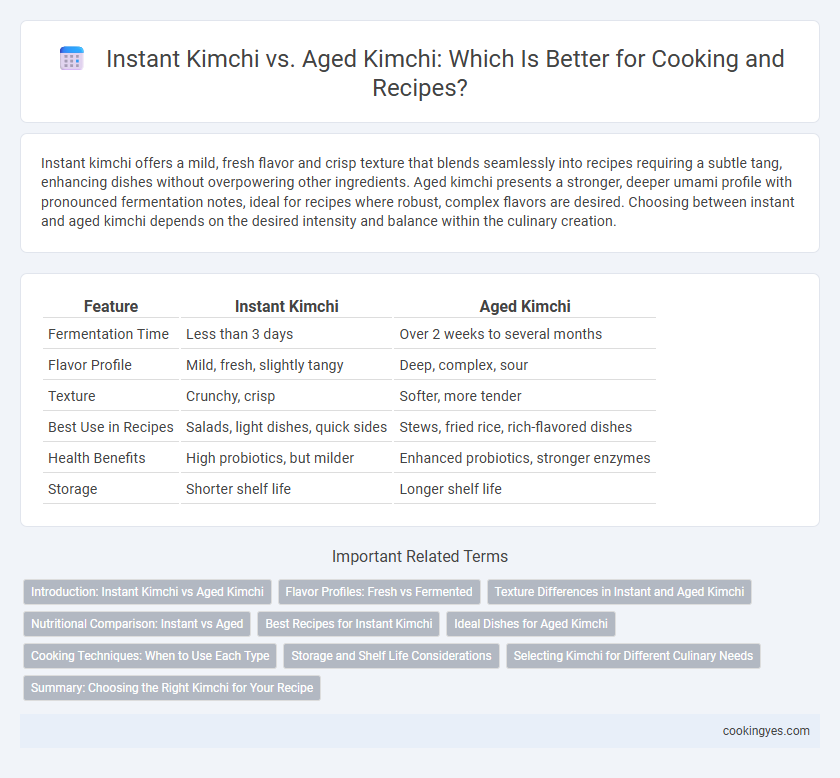
Task: Select the Fermentation Time row label
Action: (108, 334)
